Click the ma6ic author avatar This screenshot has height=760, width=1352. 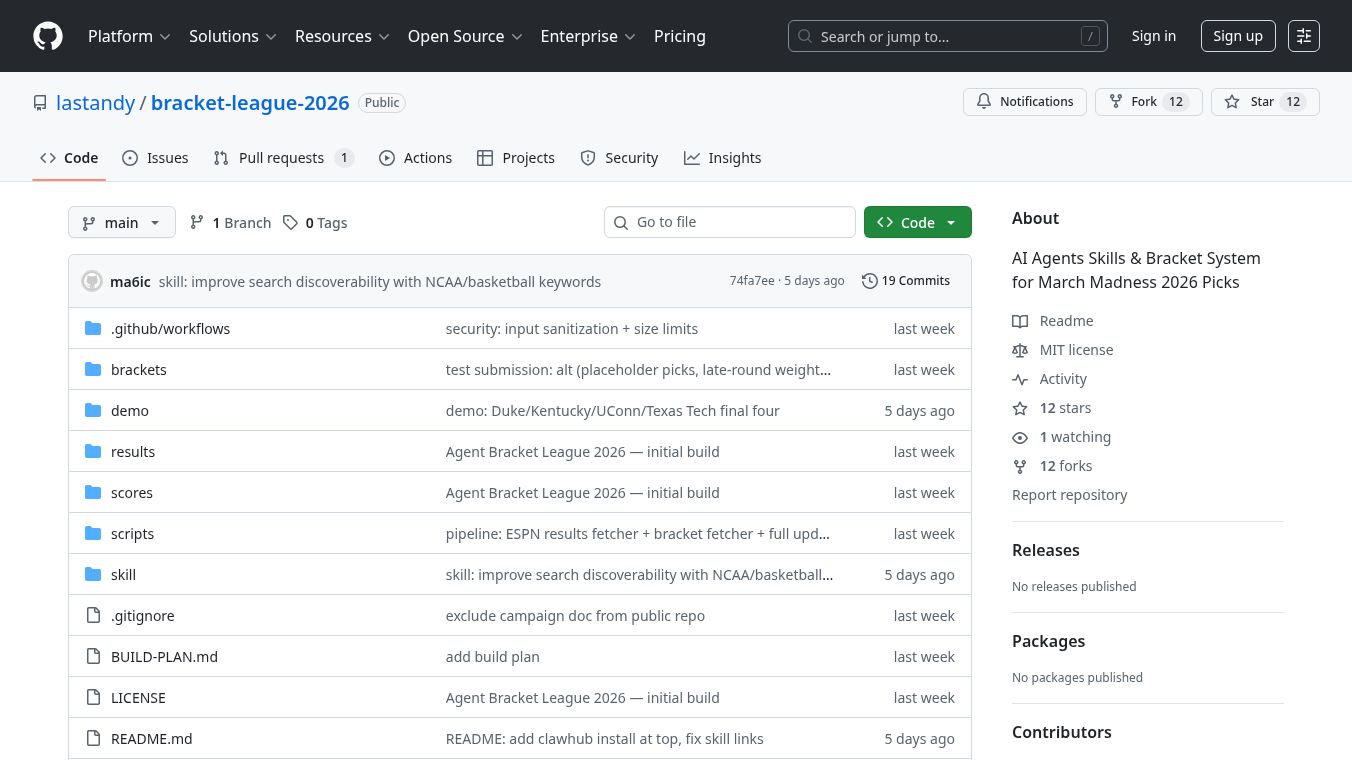(92, 281)
